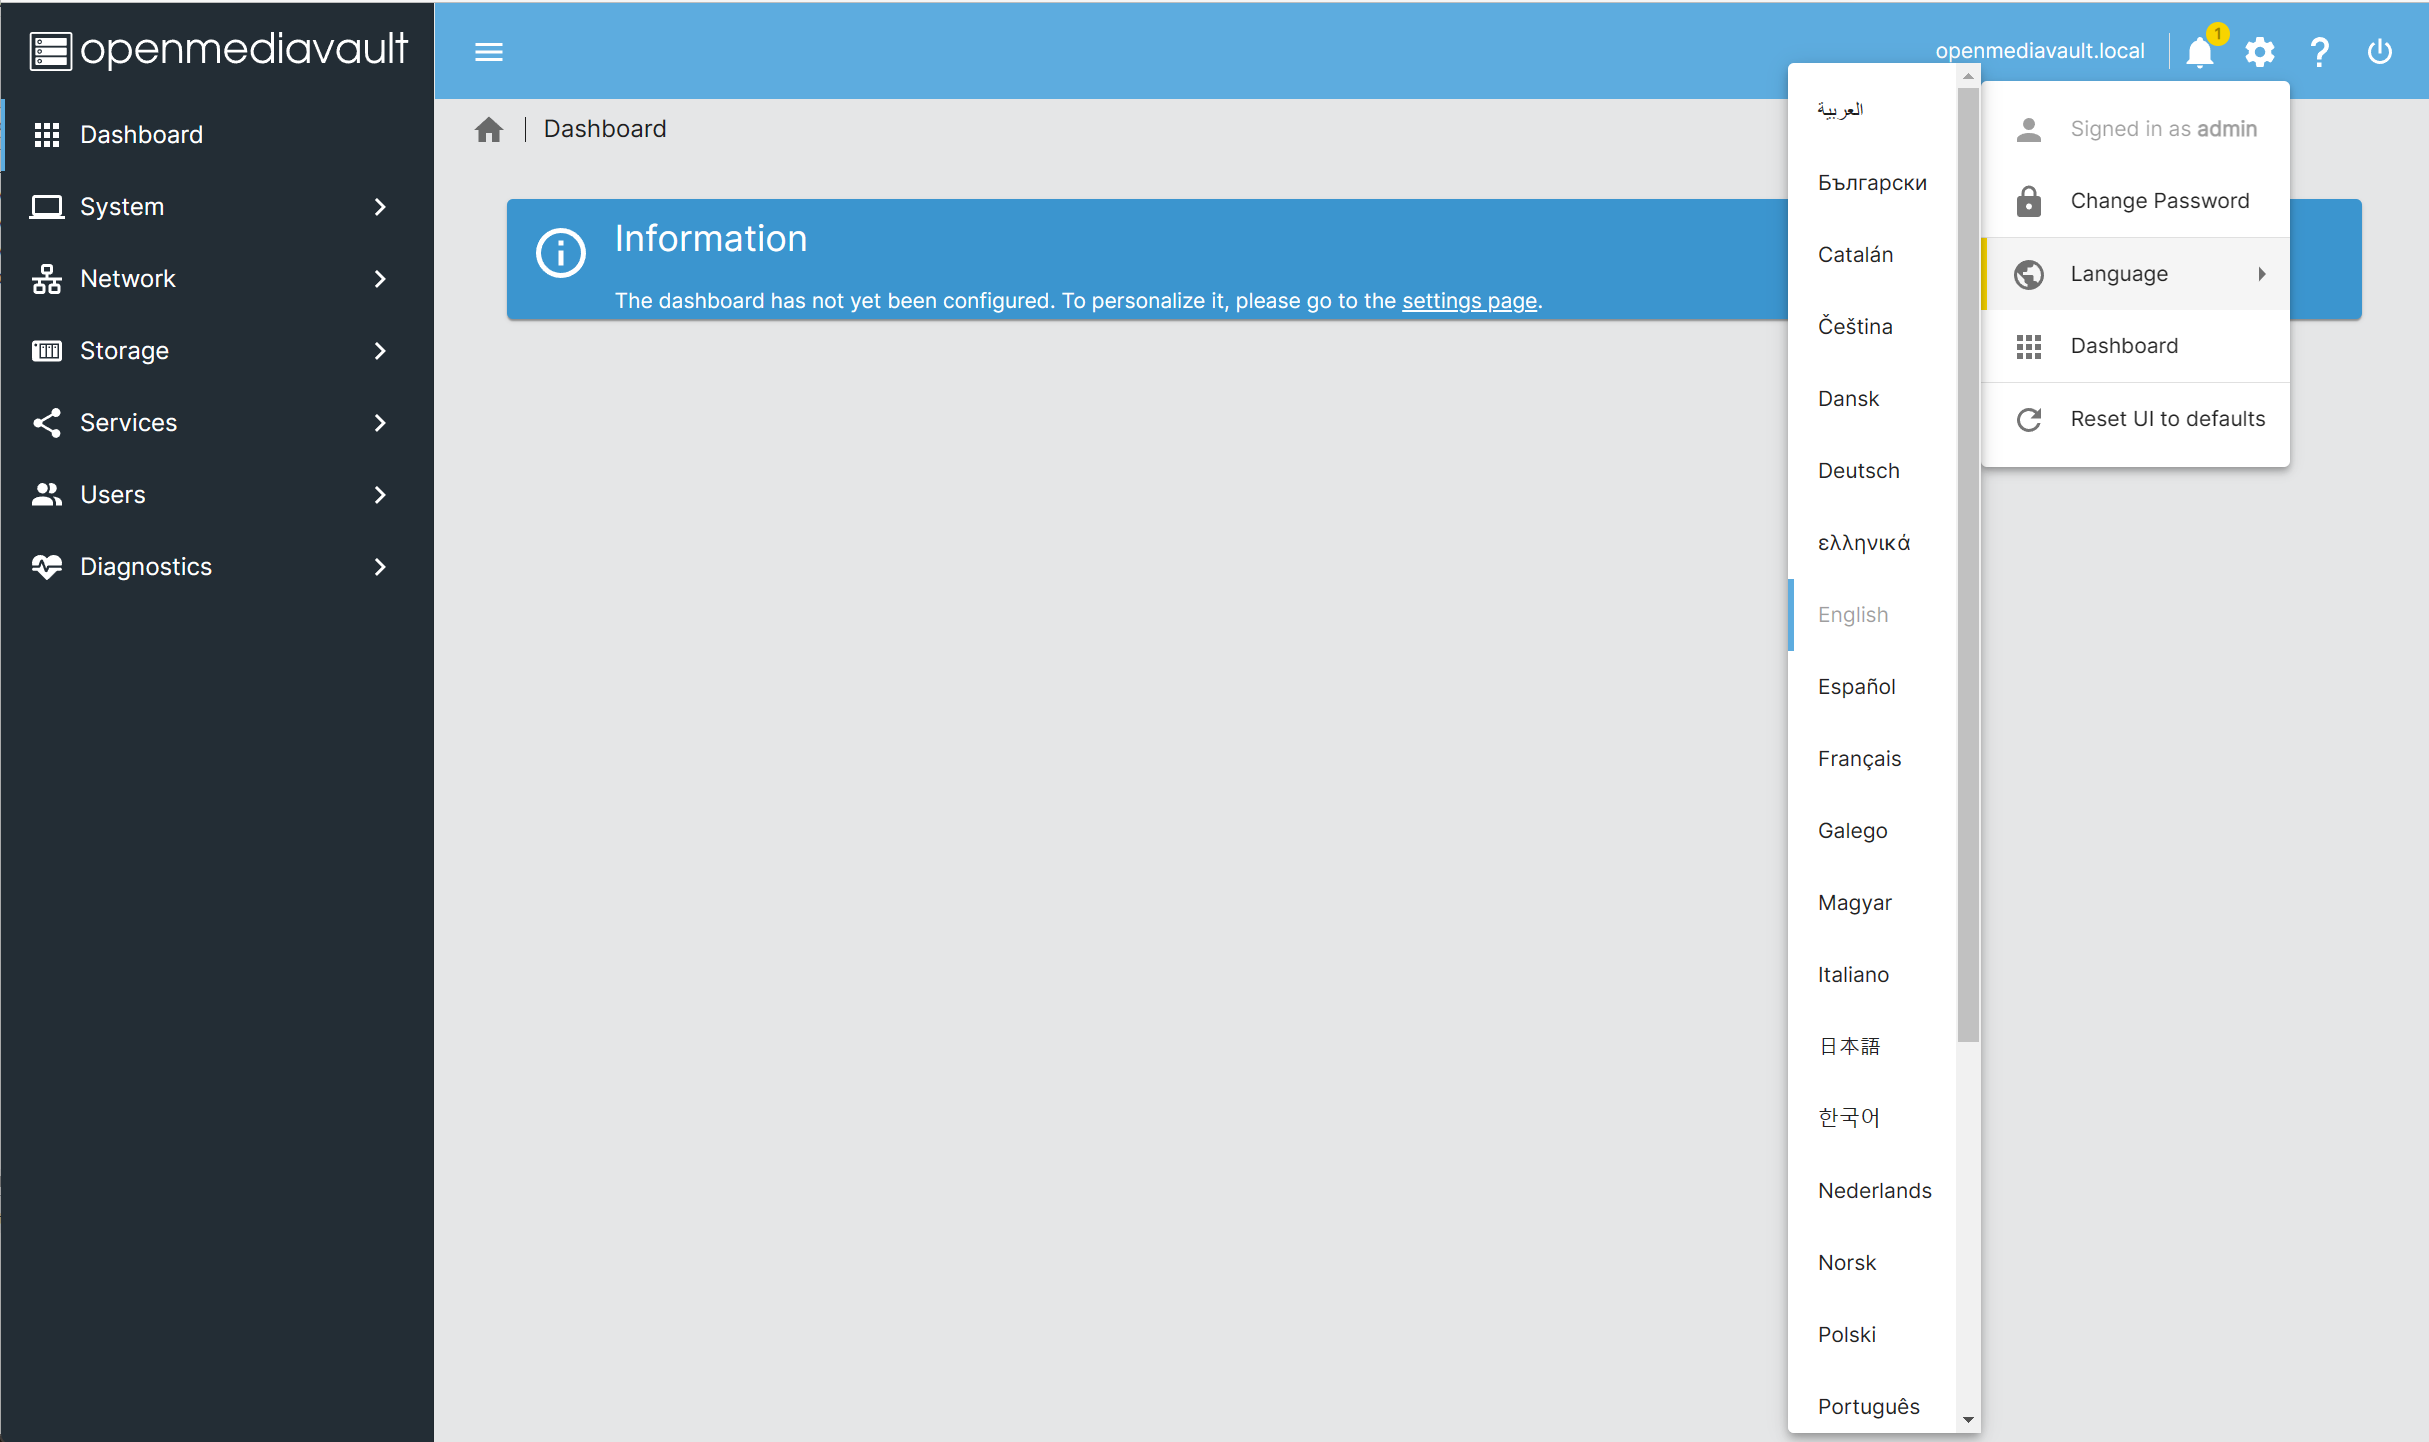
Task: Select Italiano language
Action: click(x=1872, y=975)
